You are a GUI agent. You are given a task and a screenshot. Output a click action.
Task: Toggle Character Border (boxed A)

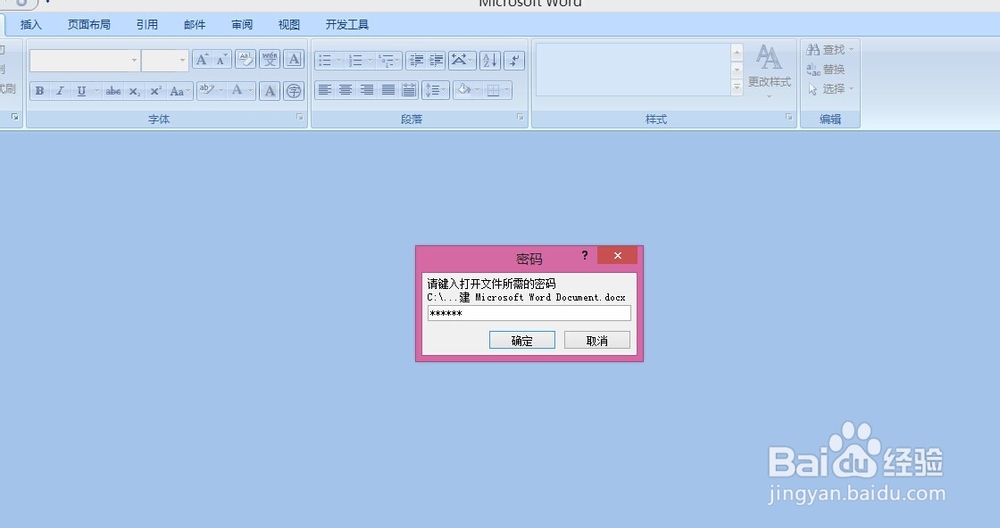293,60
